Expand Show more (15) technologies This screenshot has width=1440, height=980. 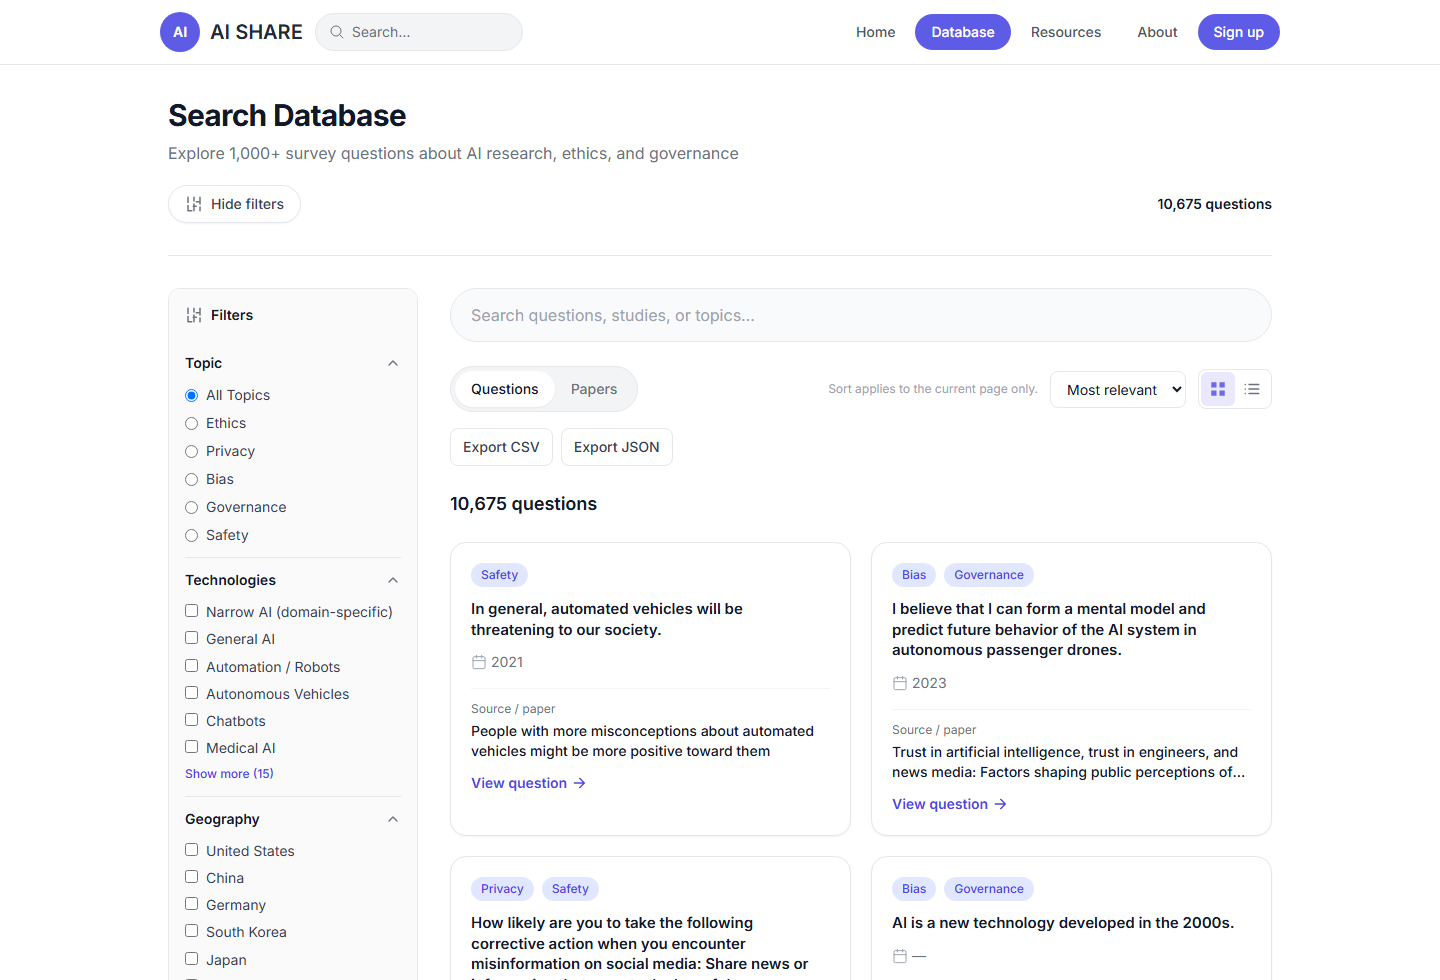229,774
